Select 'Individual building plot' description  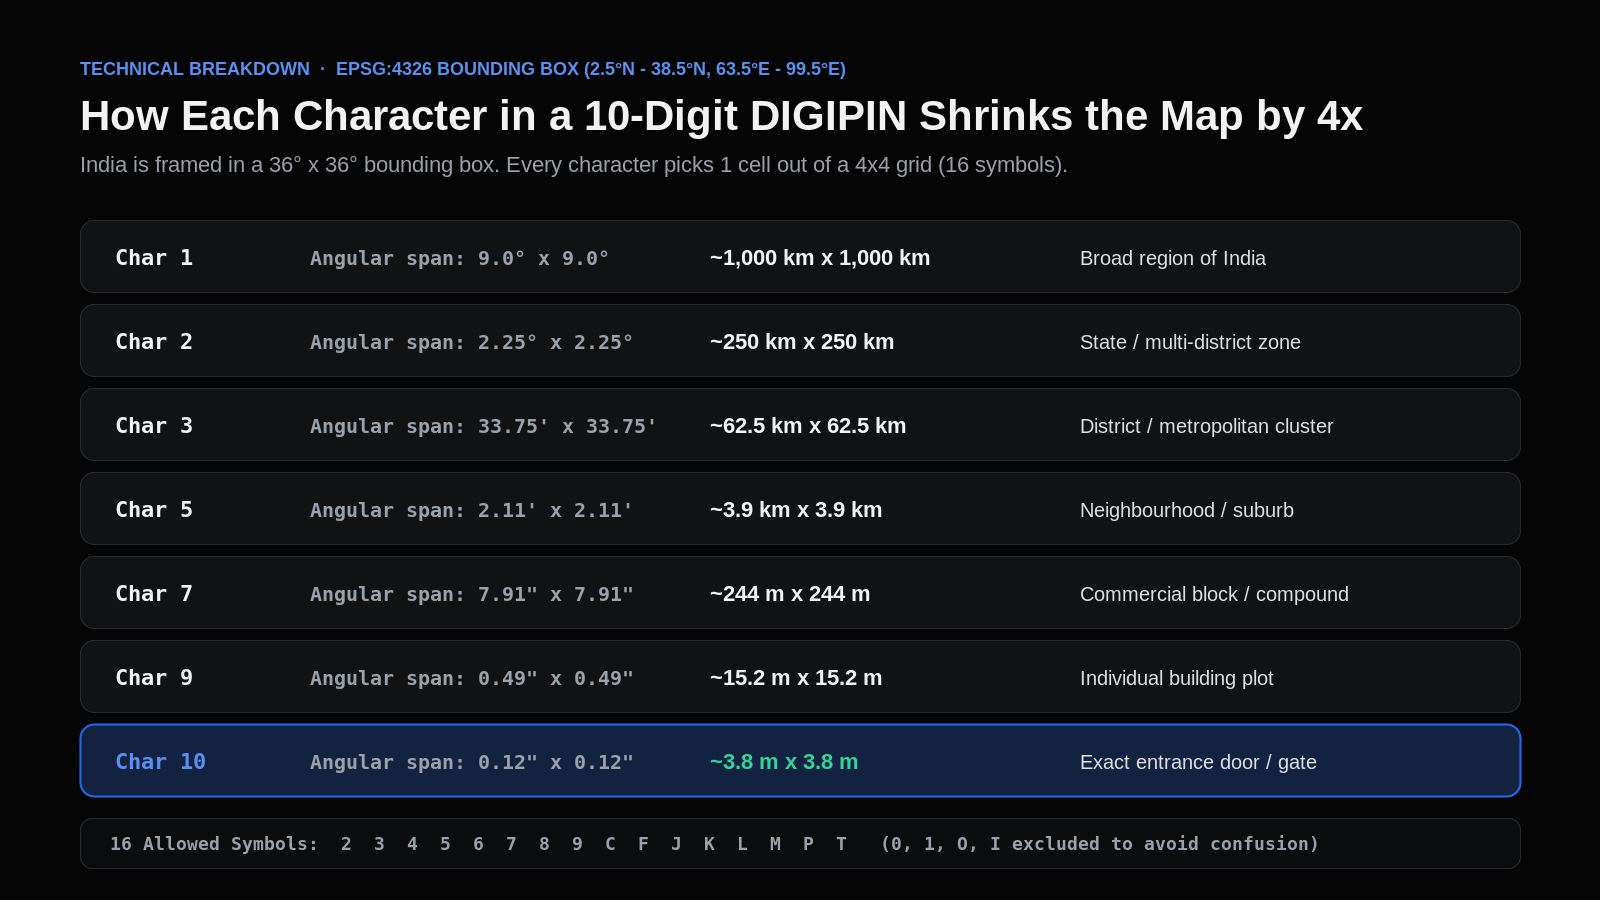(x=1177, y=678)
